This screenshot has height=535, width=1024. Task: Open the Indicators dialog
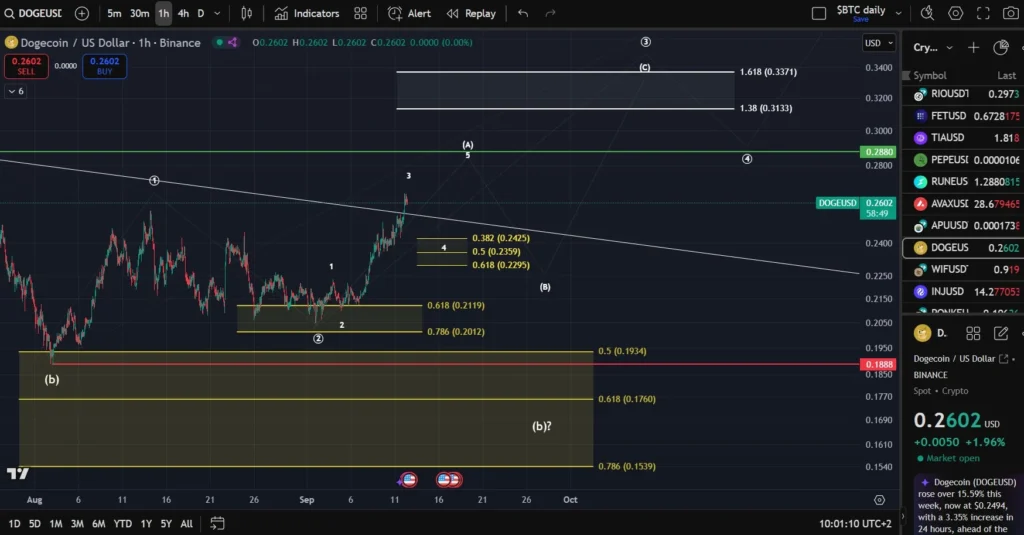click(x=306, y=13)
